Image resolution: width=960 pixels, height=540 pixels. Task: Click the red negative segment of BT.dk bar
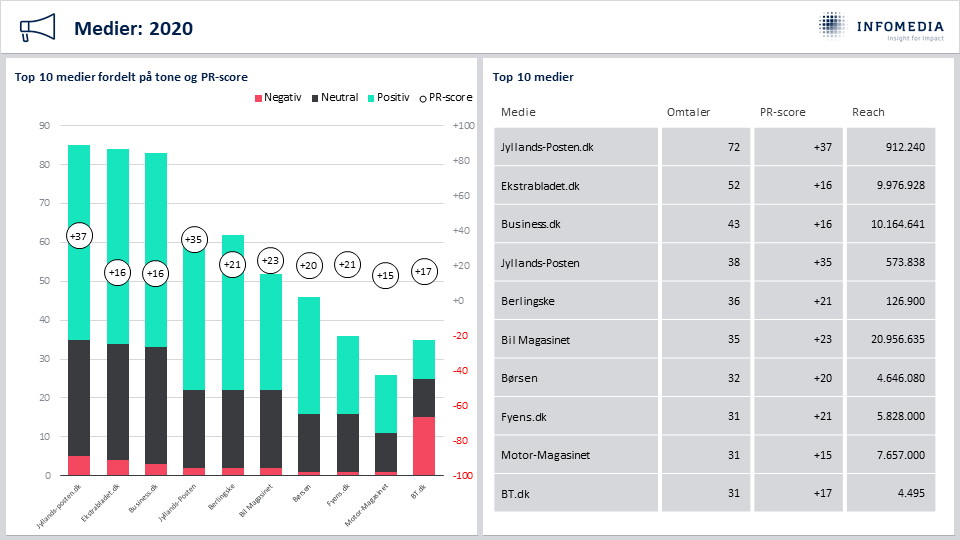(x=424, y=446)
